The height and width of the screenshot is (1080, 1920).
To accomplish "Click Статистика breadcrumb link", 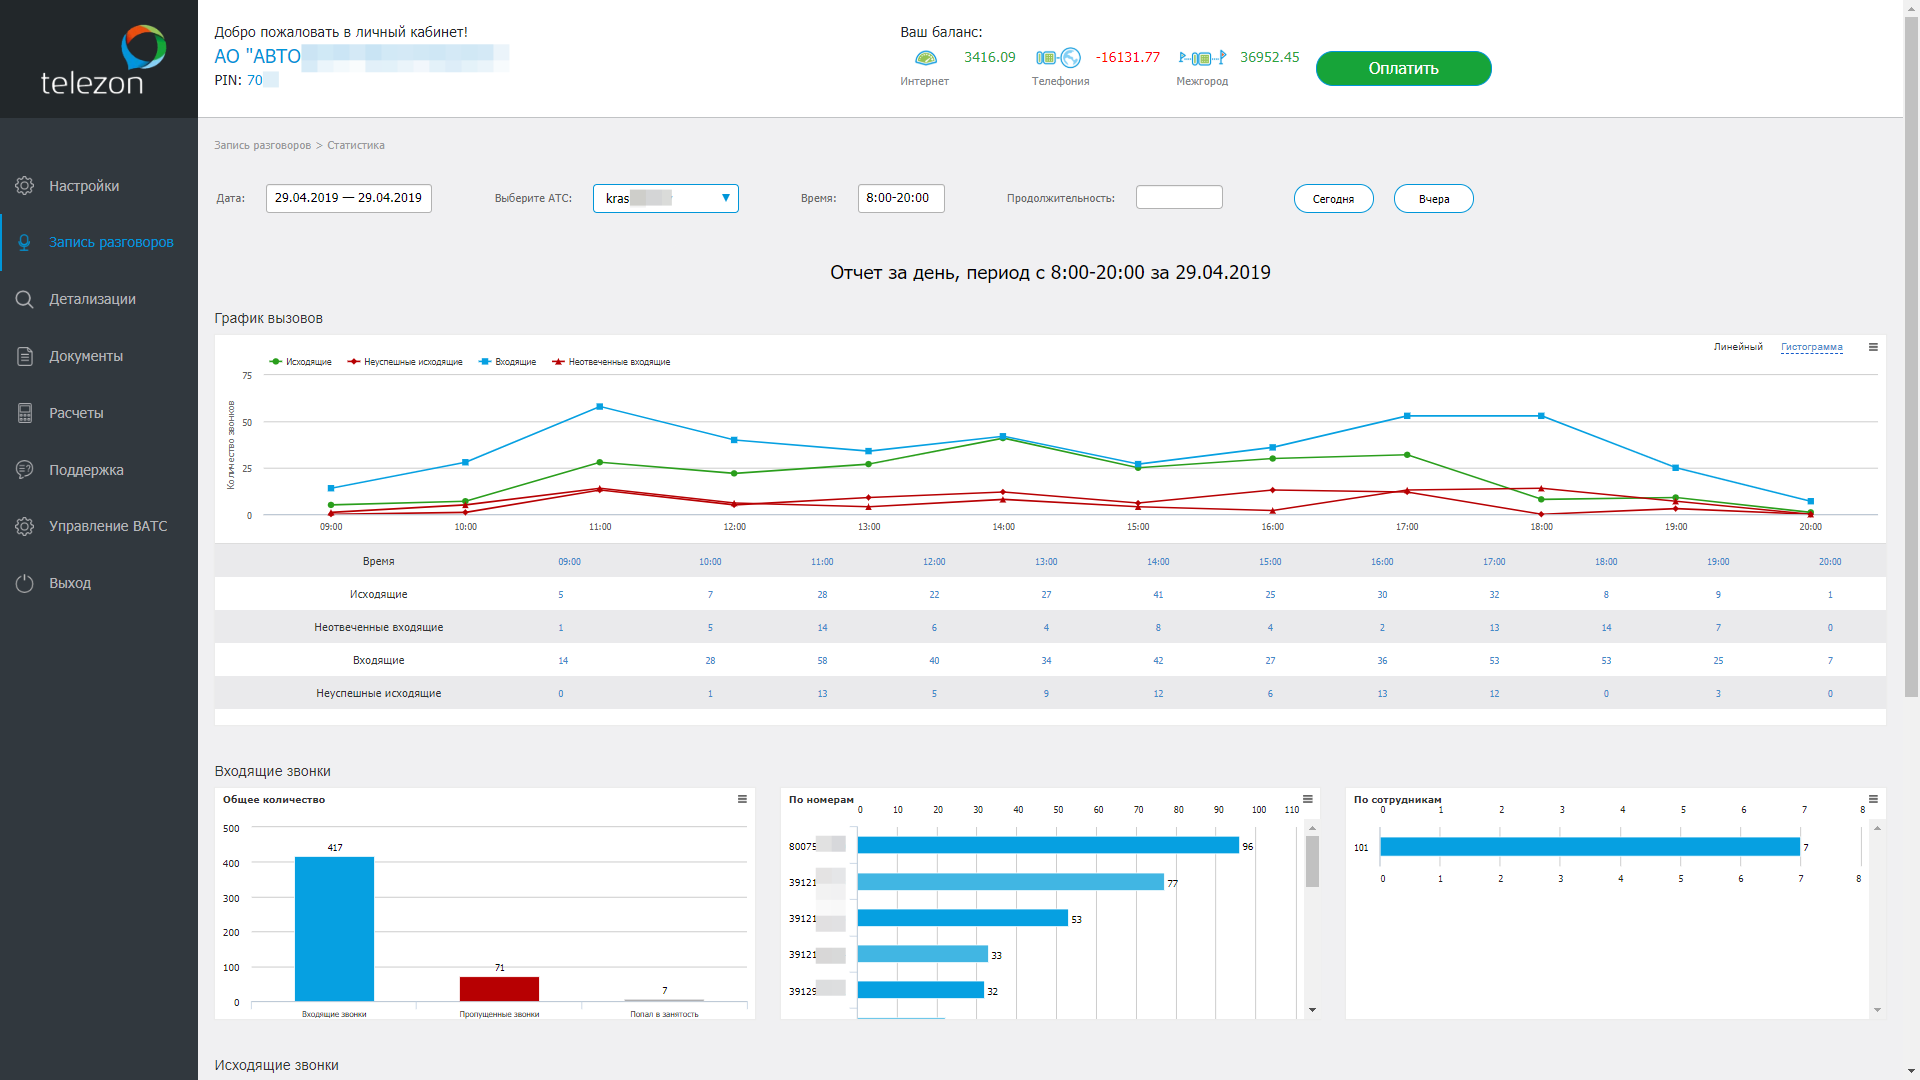I will tap(355, 145).
